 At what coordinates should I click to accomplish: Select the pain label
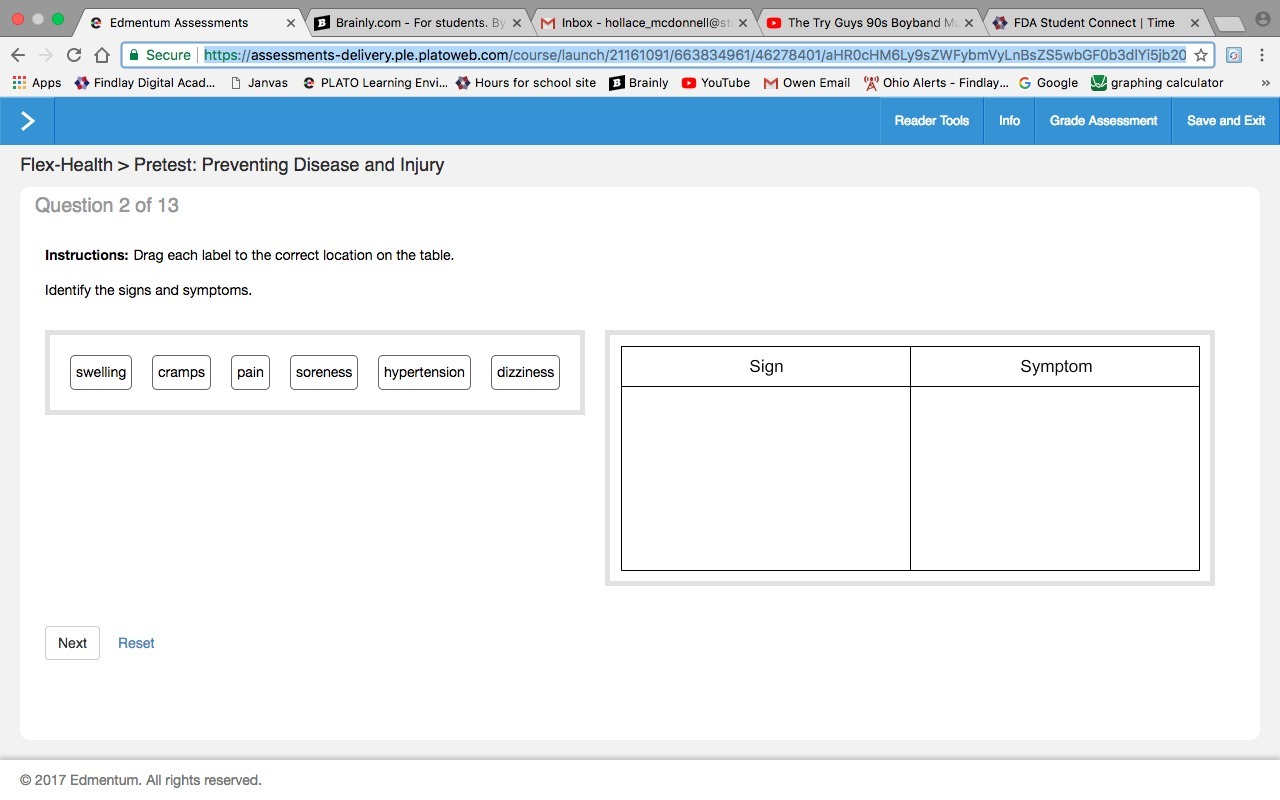250,372
